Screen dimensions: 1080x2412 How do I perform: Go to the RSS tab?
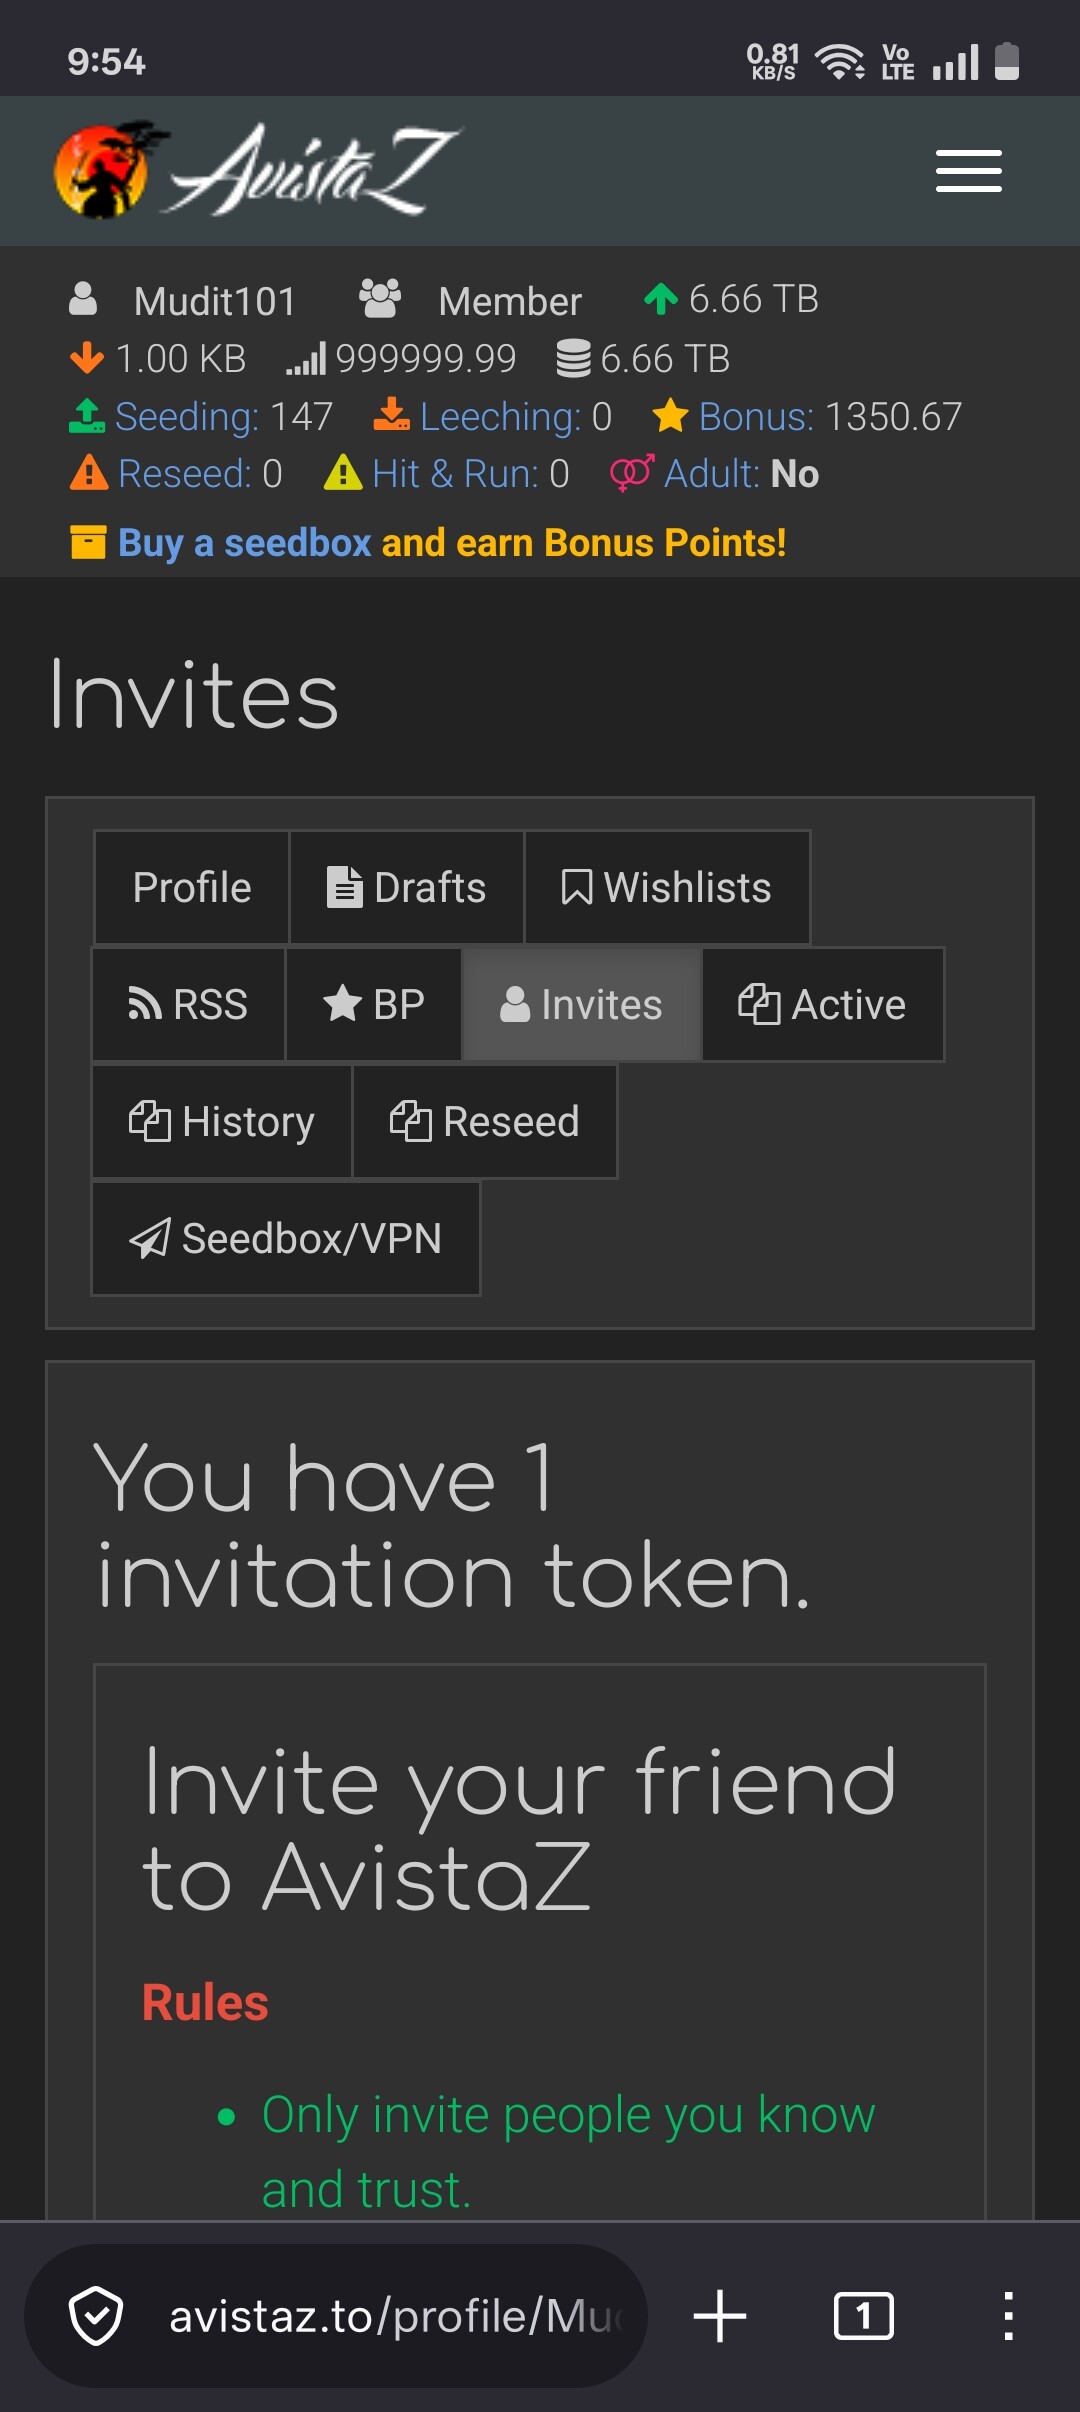[x=188, y=1005]
